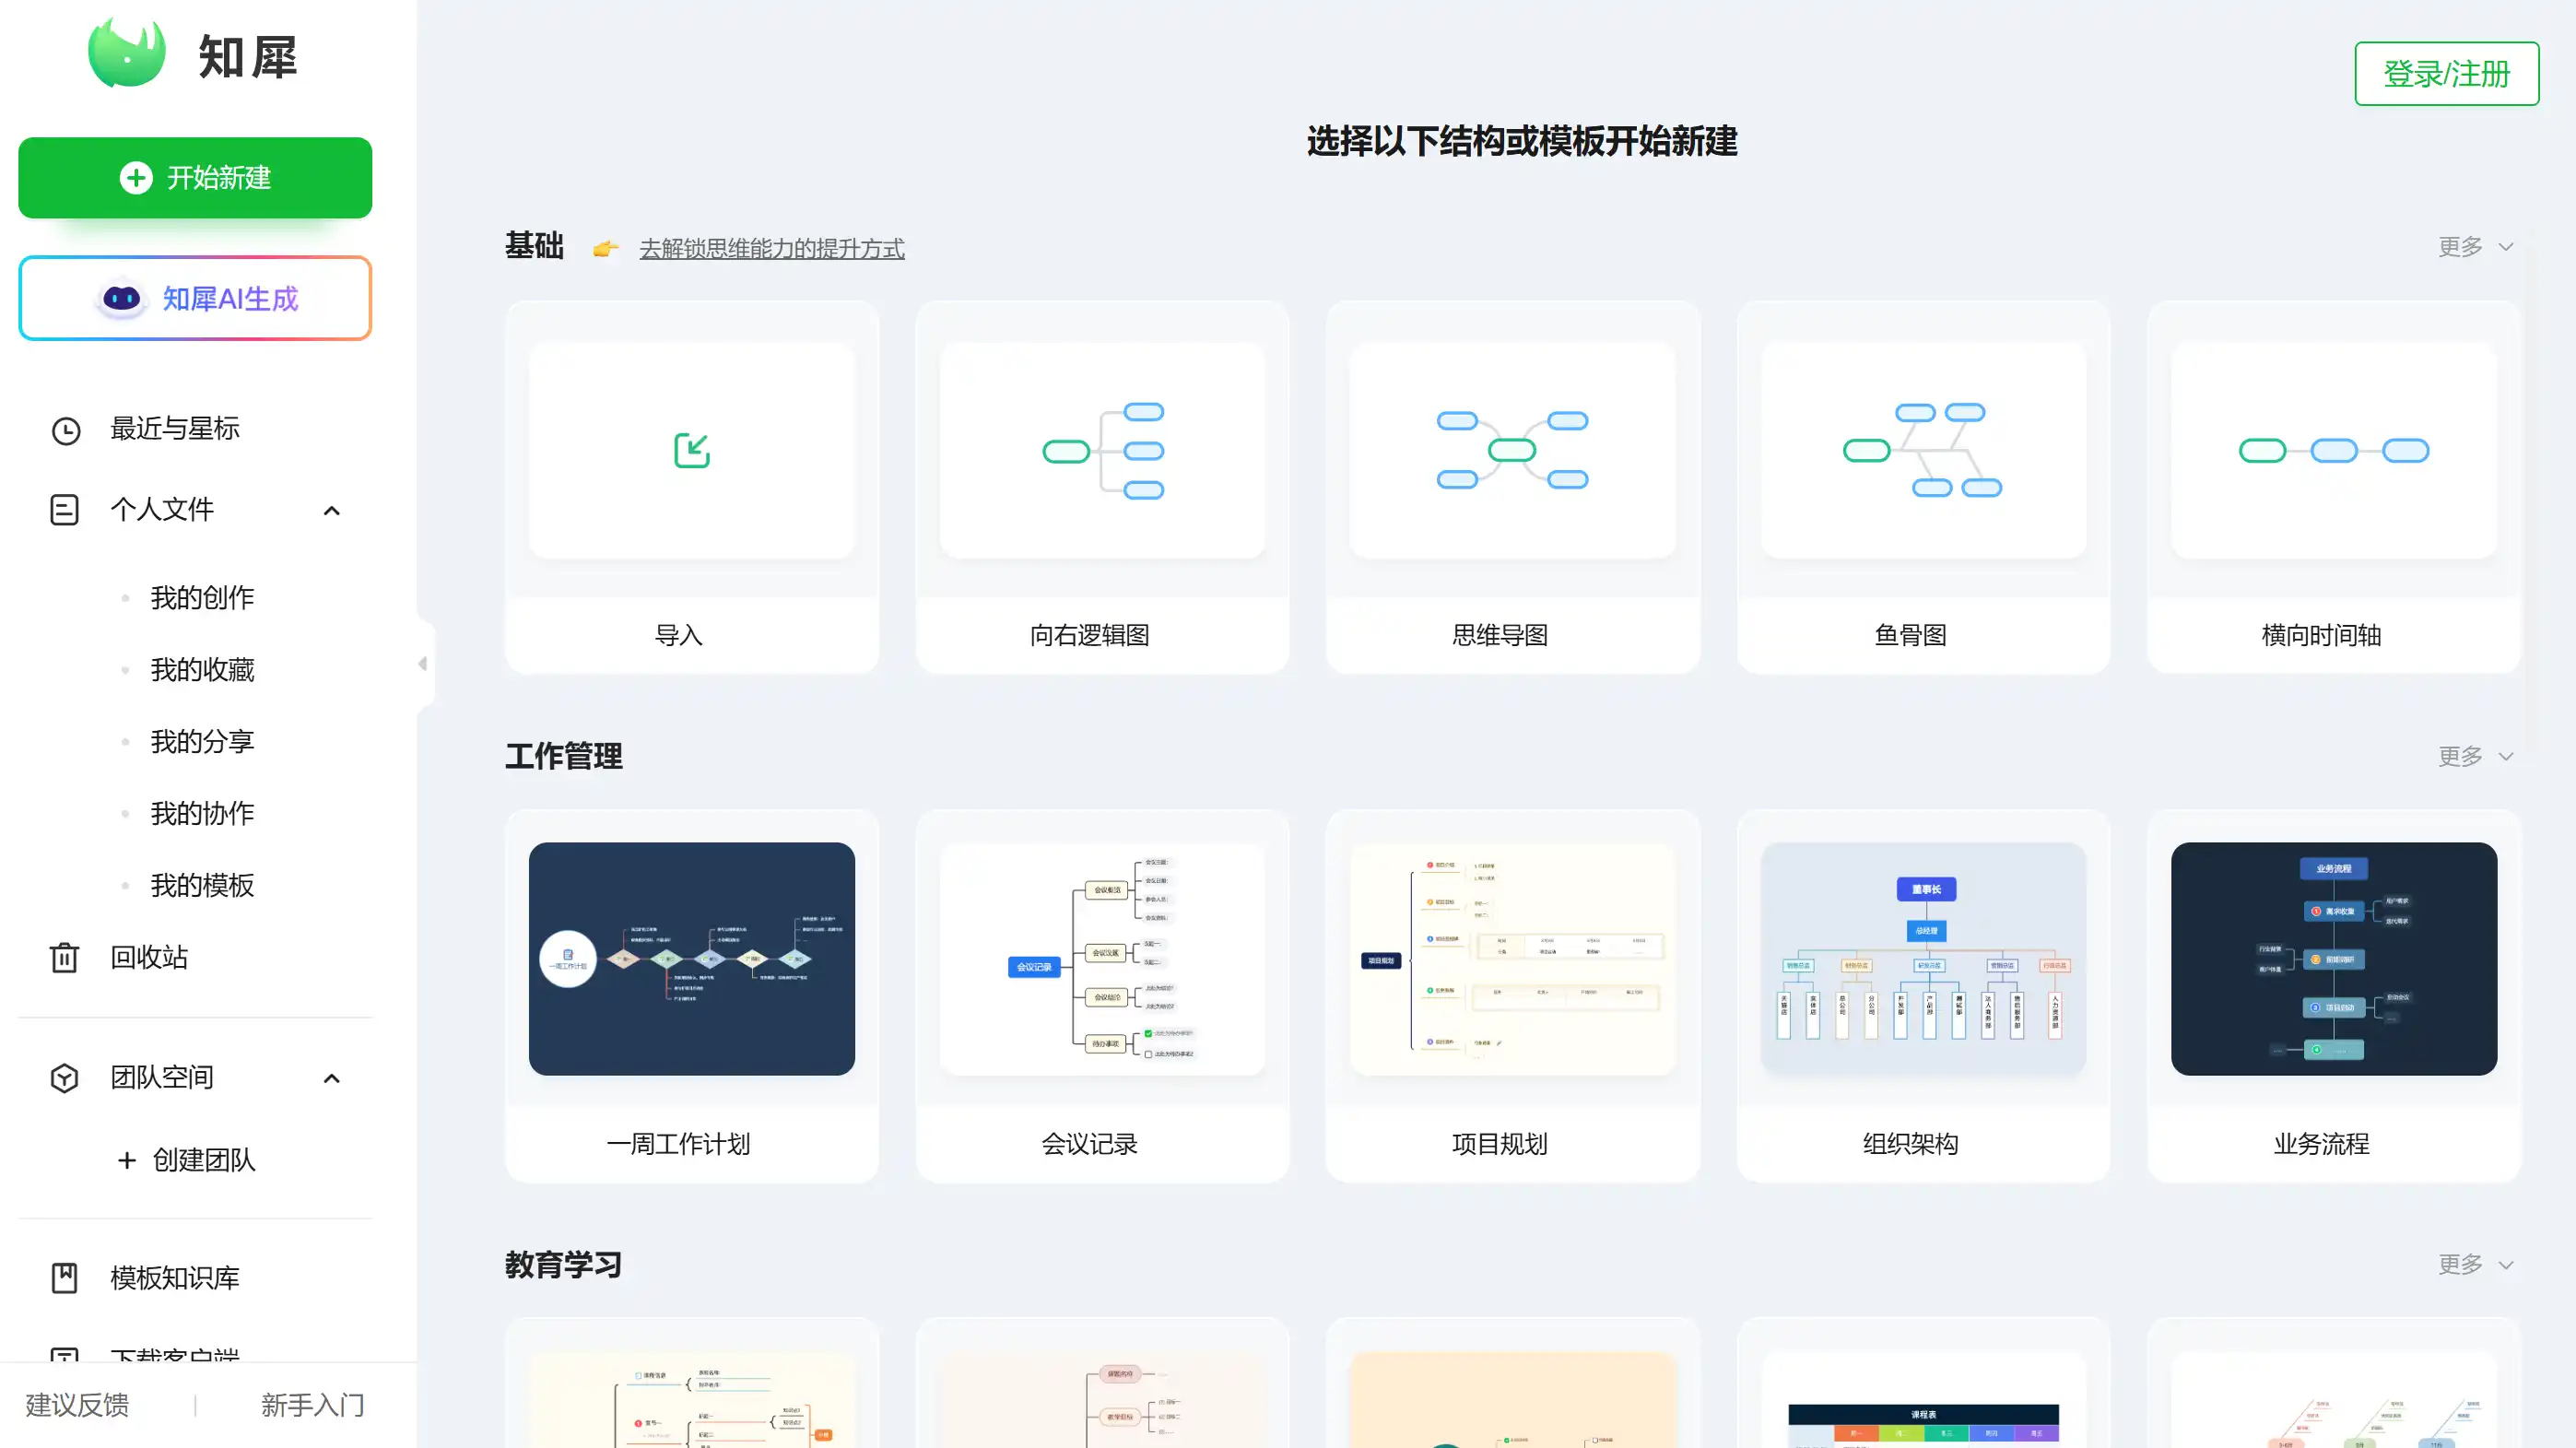
Task: Open the 会议记录 template thumbnail
Action: [1102, 959]
